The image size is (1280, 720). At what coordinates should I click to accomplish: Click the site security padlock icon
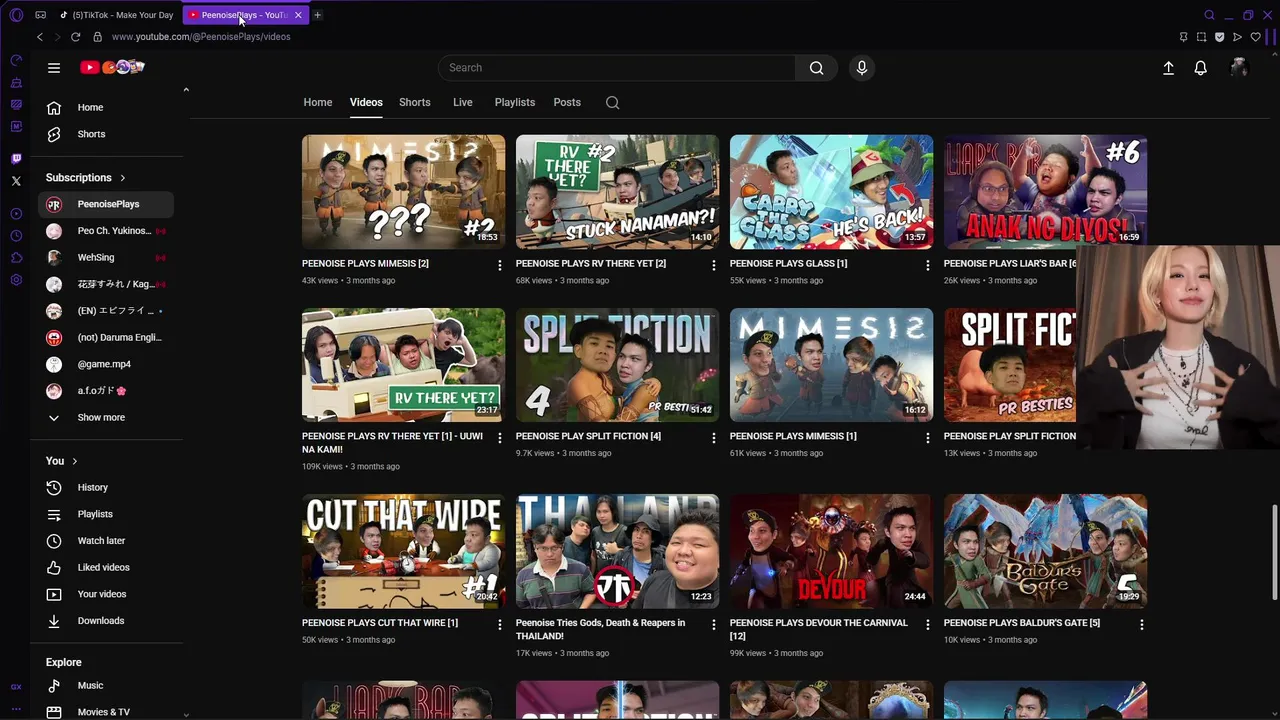(x=97, y=37)
